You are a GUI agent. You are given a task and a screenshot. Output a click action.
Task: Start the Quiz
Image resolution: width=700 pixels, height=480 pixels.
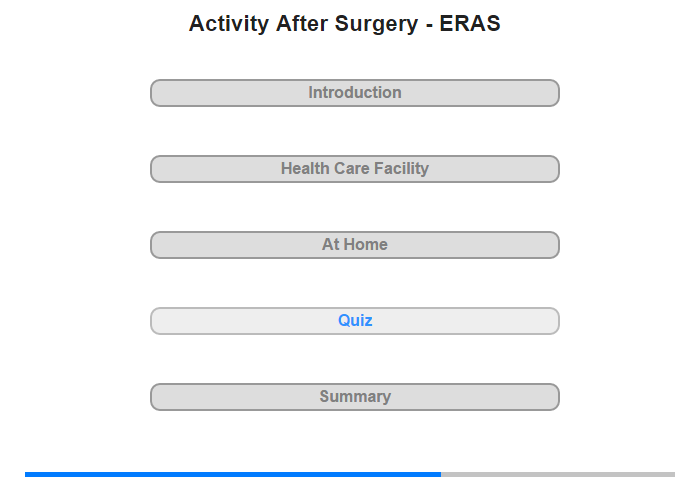[x=355, y=321]
